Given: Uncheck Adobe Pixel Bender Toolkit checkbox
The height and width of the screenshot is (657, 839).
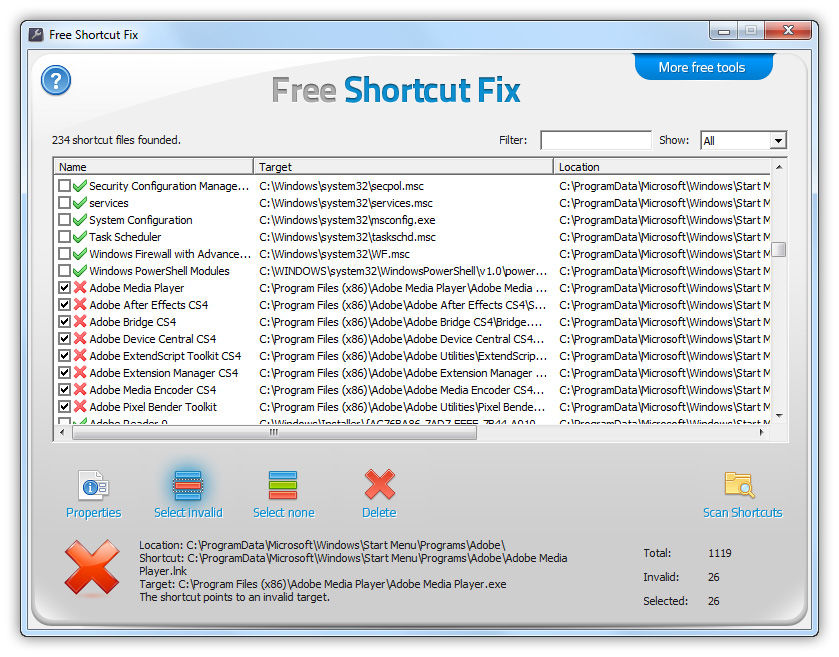Looking at the screenshot, I should [x=64, y=407].
